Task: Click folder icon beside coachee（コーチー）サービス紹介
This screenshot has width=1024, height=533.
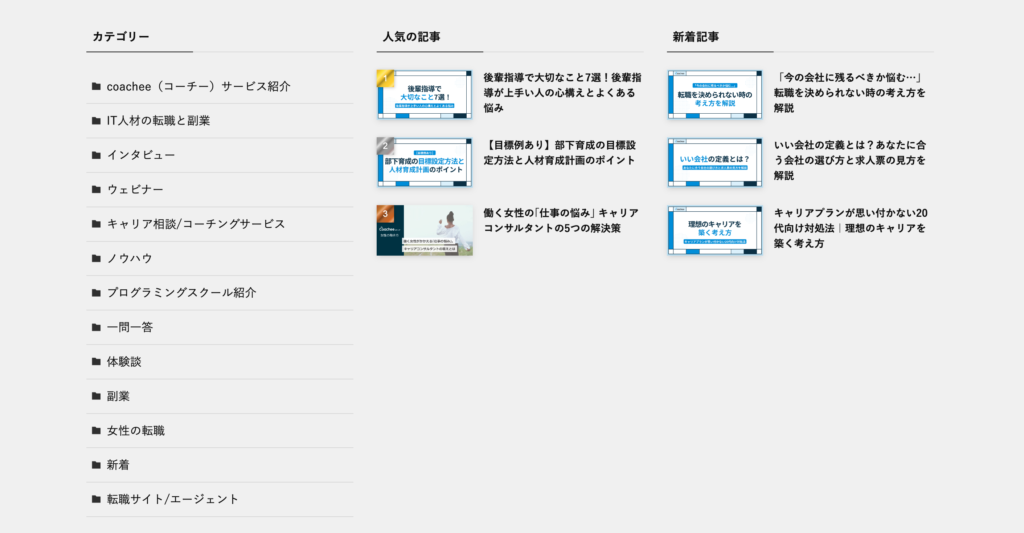Action: click(x=96, y=87)
